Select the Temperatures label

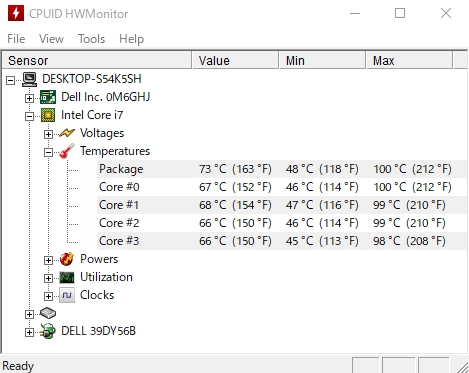(115, 151)
